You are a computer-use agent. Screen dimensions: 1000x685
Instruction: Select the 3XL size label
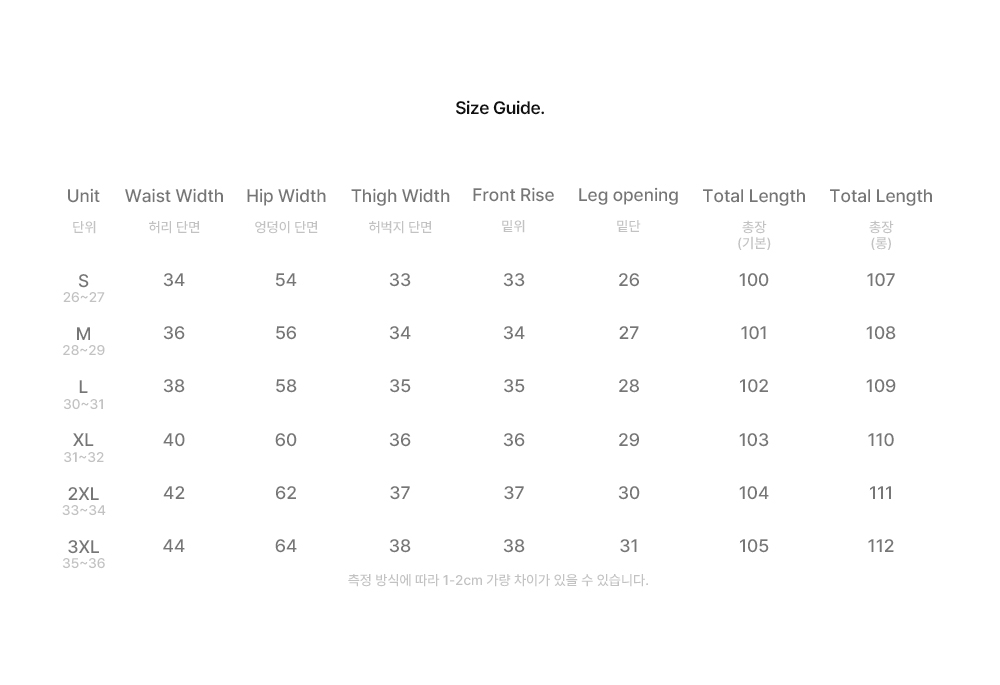[83, 547]
